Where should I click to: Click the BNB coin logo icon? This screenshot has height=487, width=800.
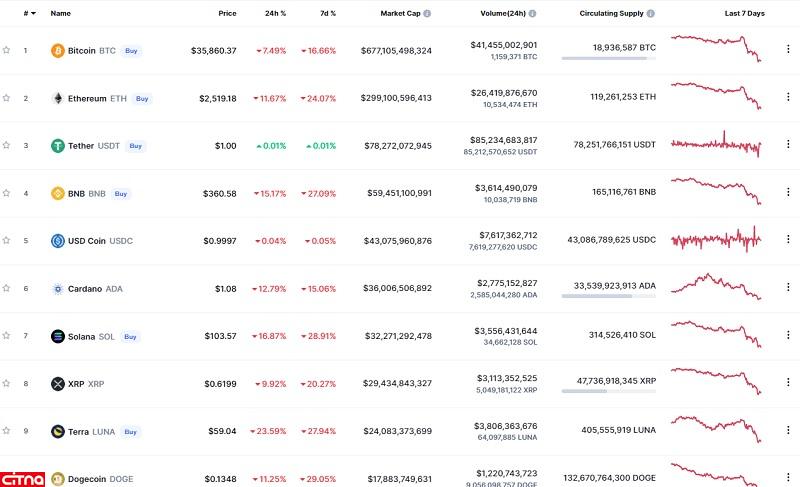[x=57, y=194]
